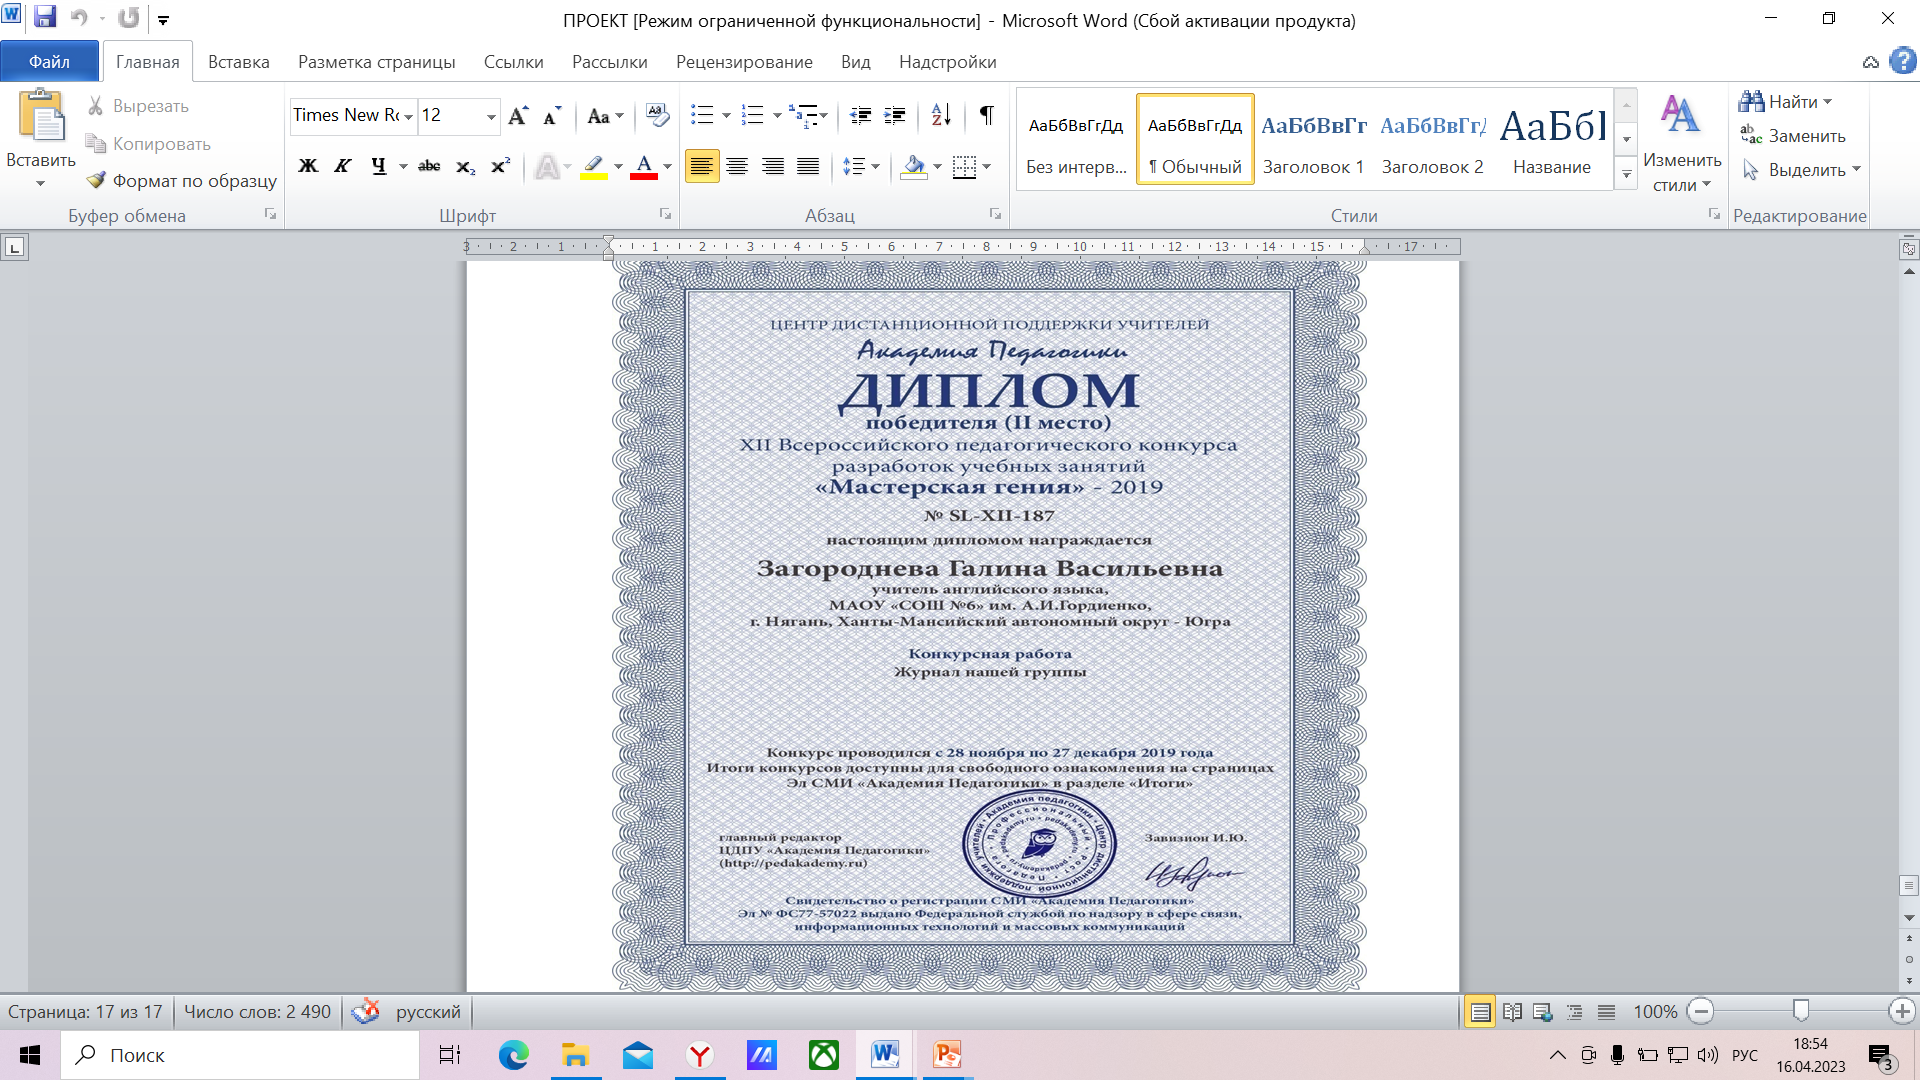The image size is (1920, 1080).
Task: Start a bulleted list
Action: tap(702, 116)
